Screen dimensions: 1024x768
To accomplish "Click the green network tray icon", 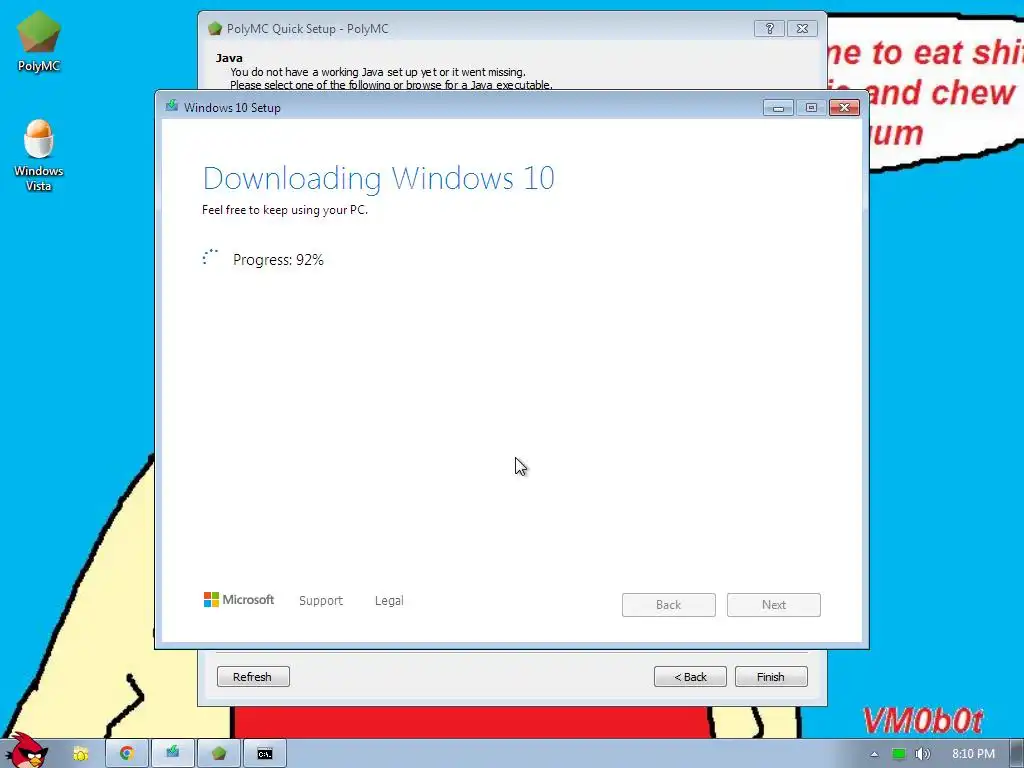I will pyautogui.click(x=899, y=754).
